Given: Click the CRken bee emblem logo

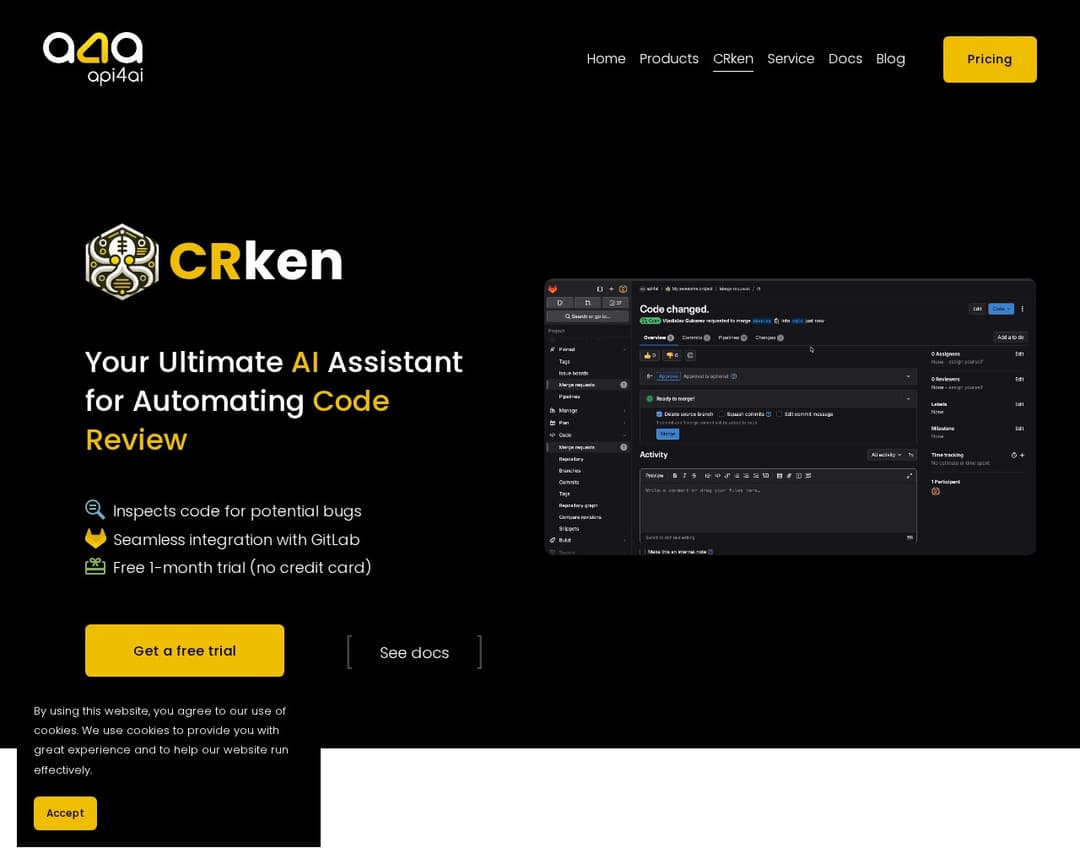Looking at the screenshot, I should click(x=122, y=262).
